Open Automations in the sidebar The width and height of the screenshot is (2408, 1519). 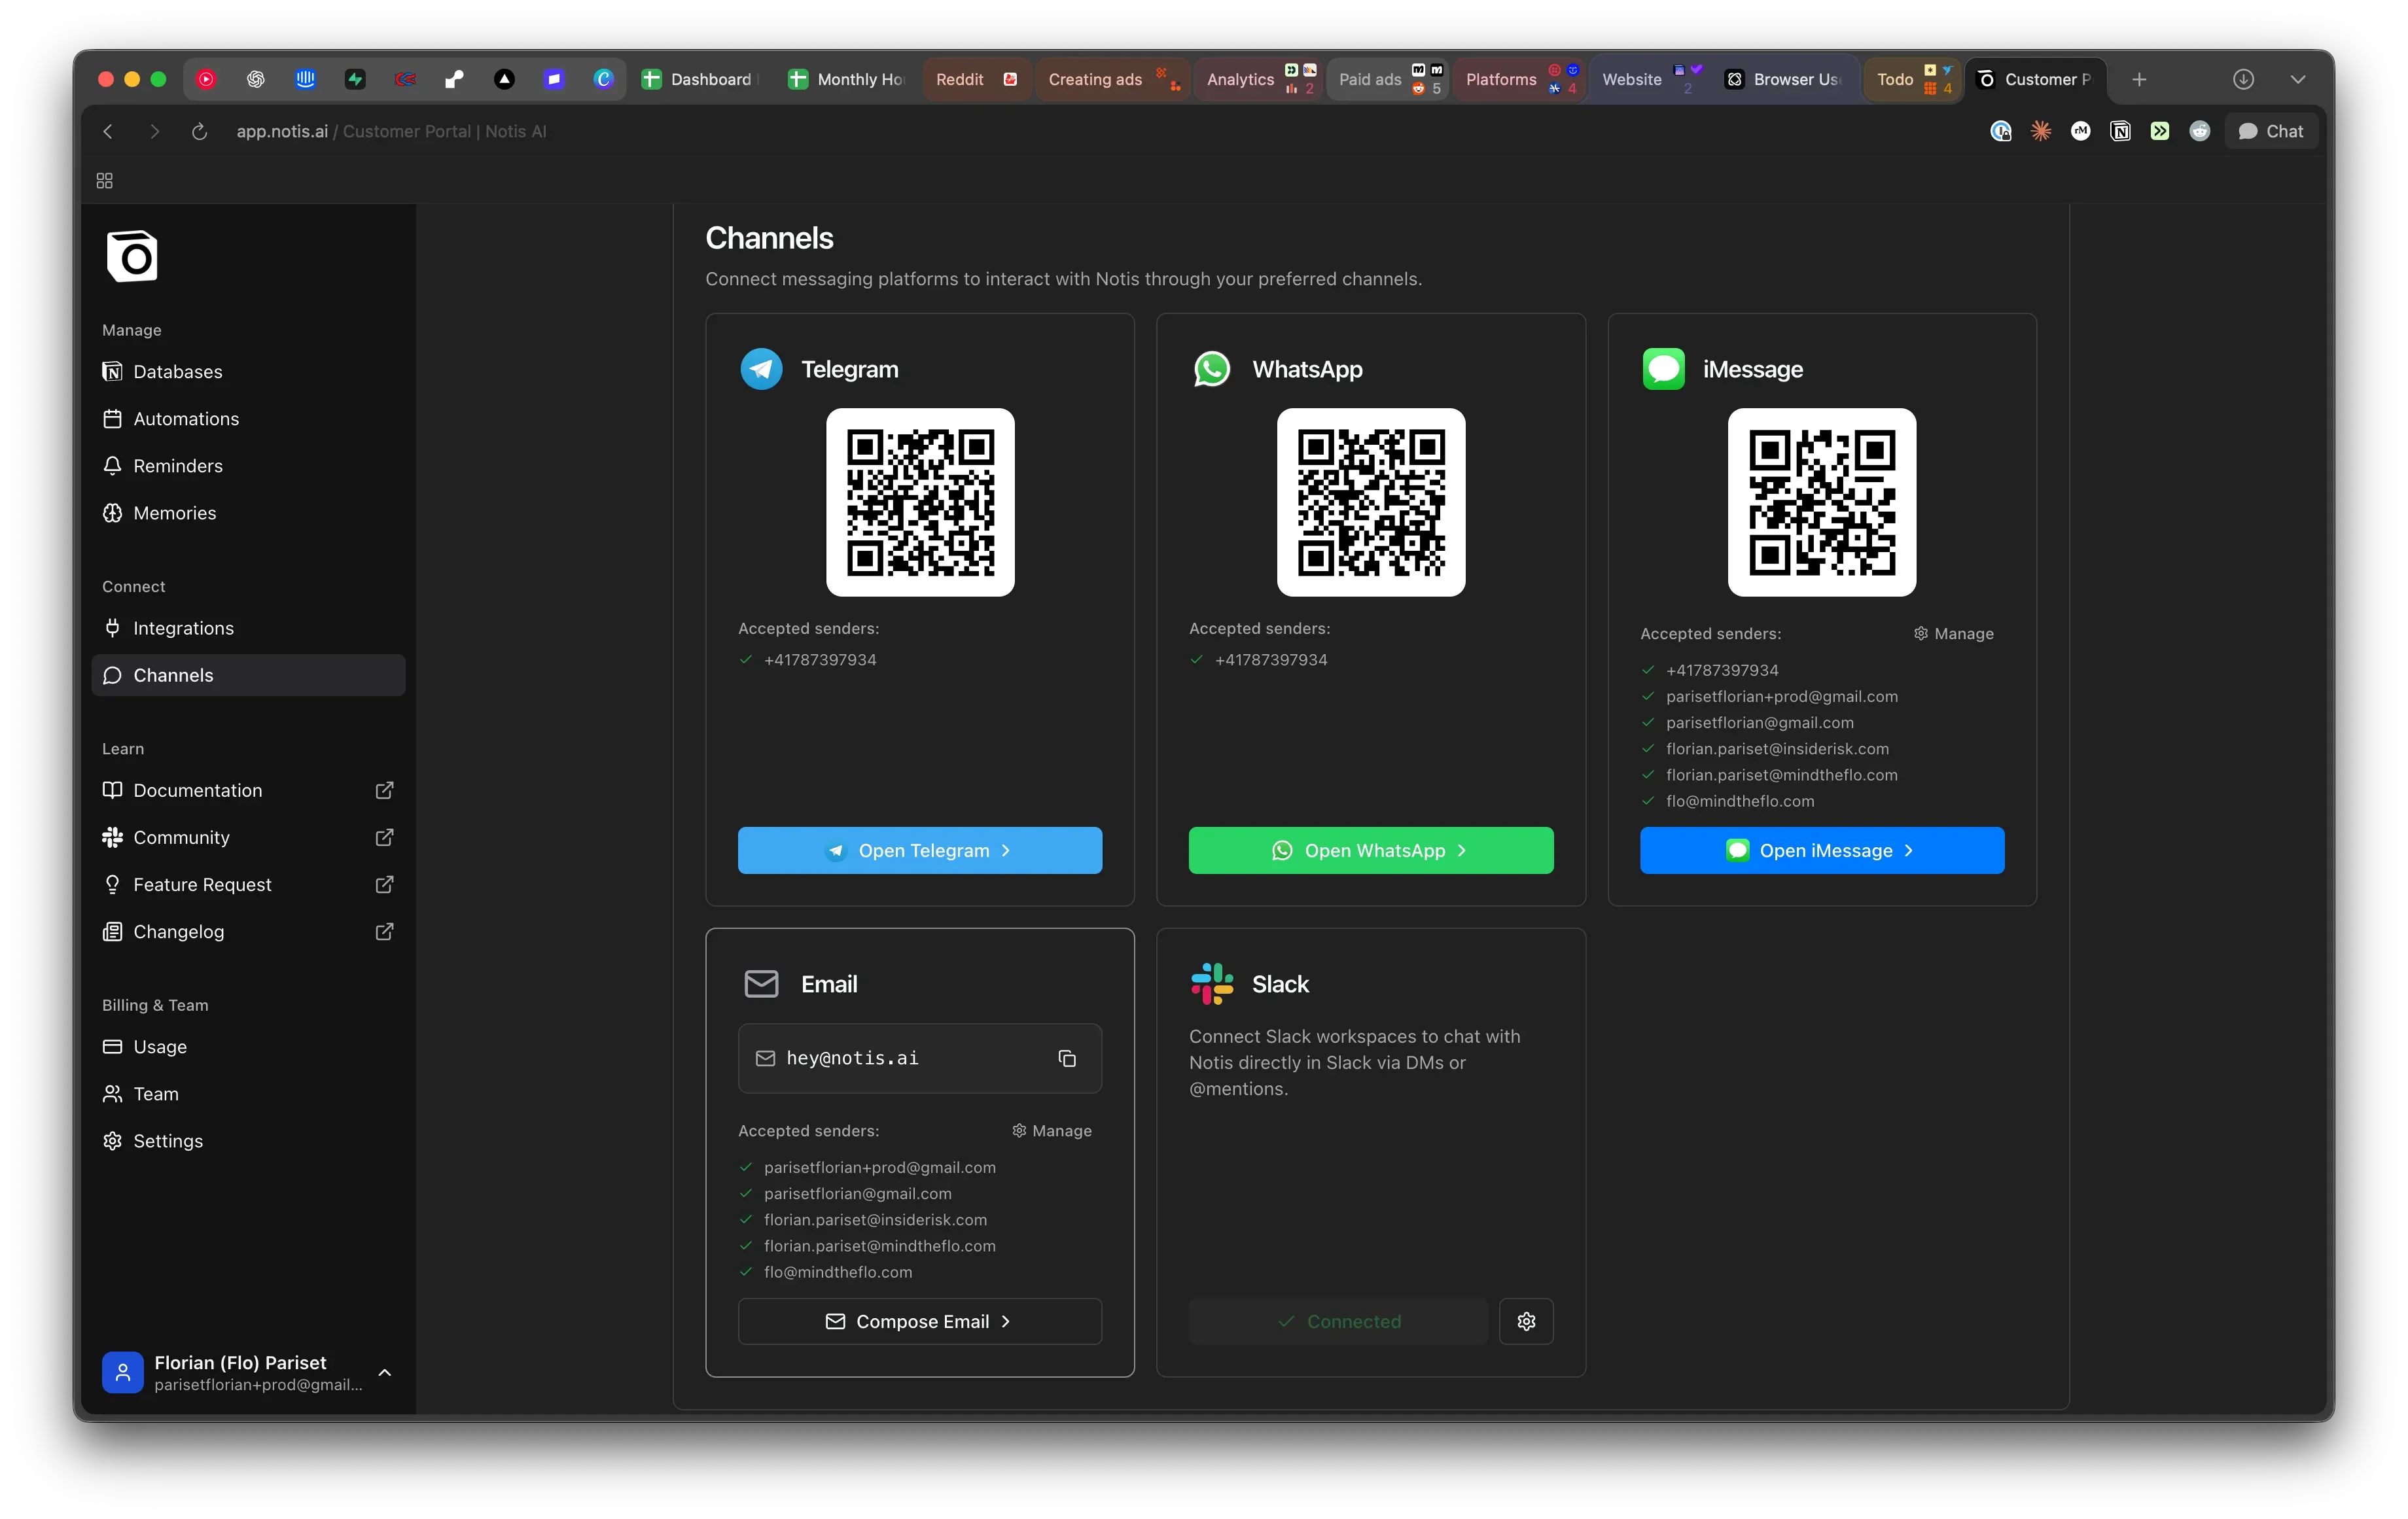[248, 418]
